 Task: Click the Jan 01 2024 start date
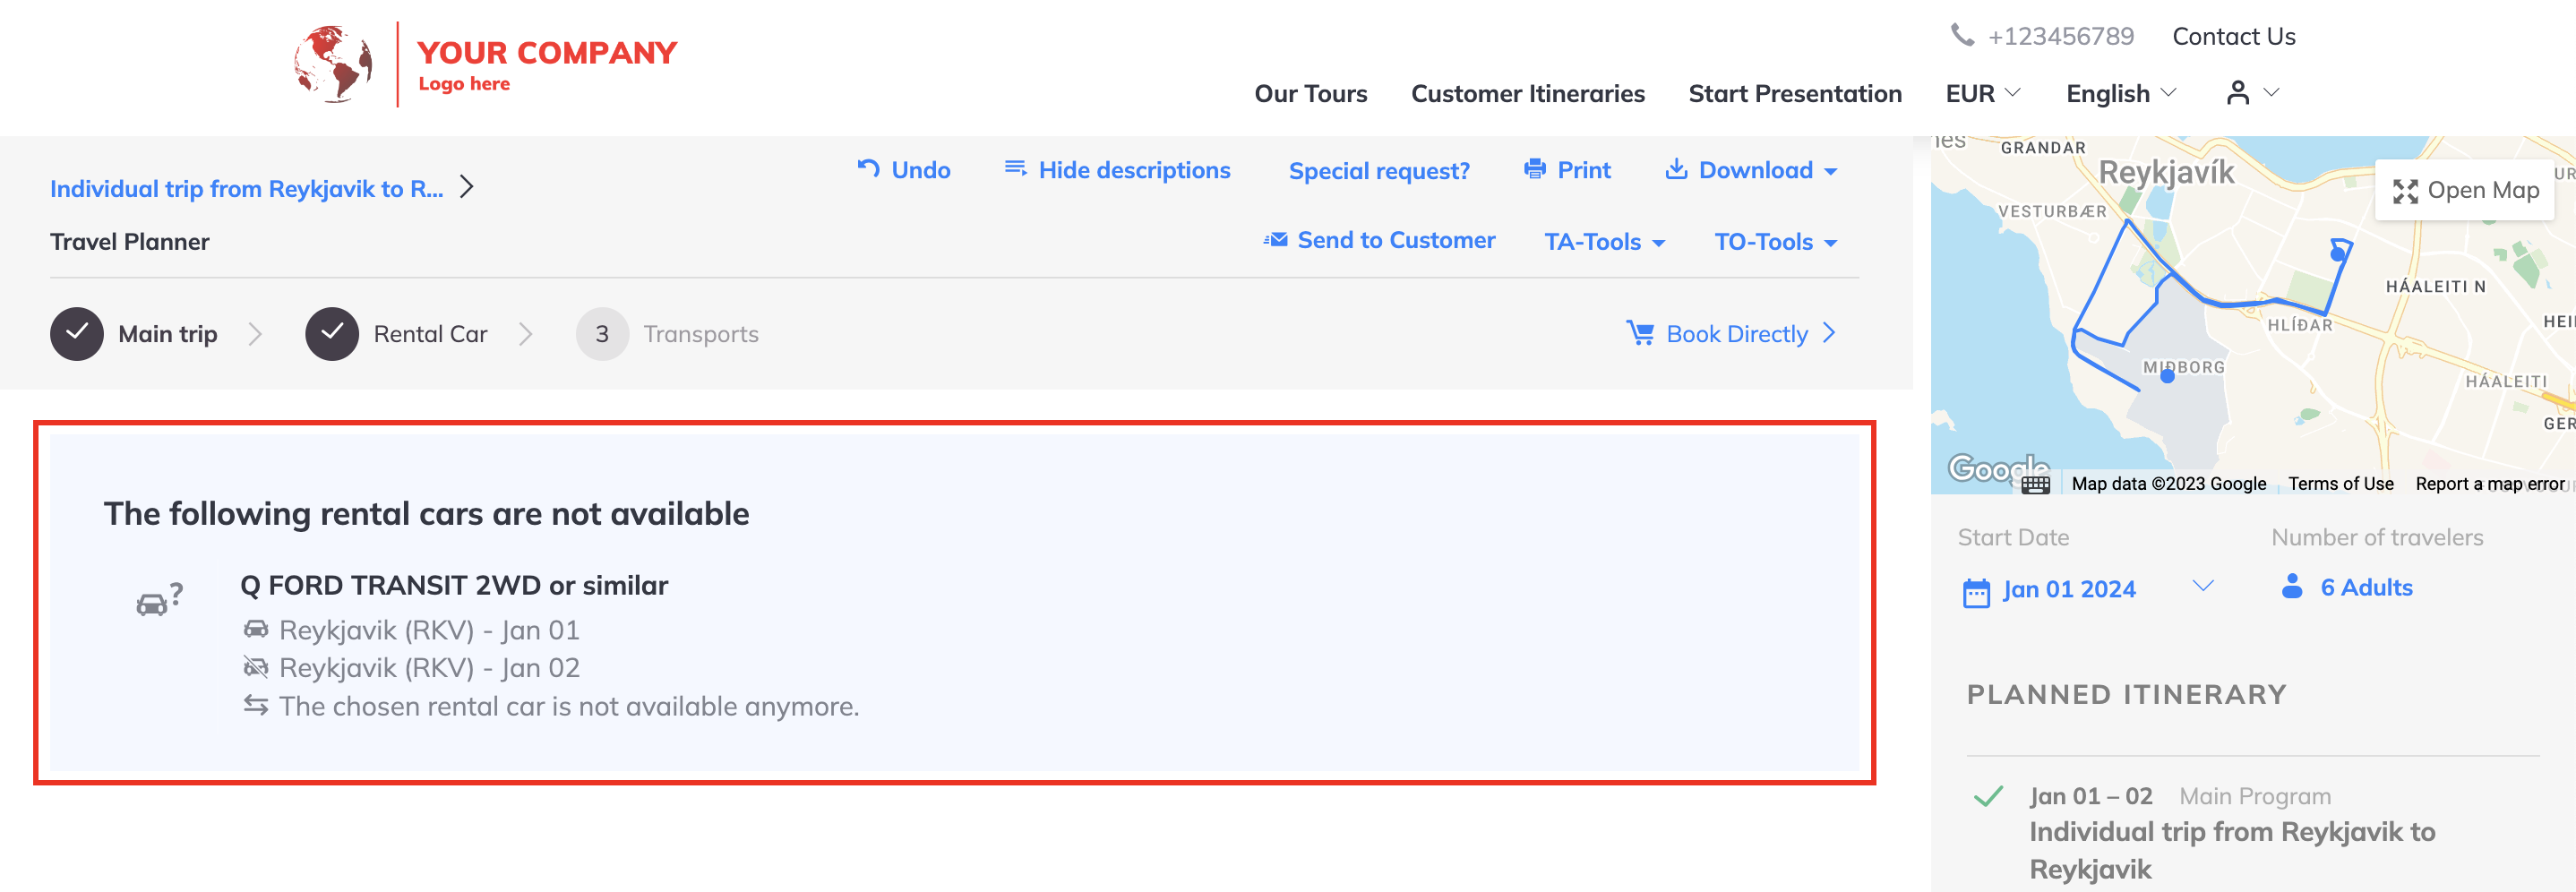[x=2068, y=589]
